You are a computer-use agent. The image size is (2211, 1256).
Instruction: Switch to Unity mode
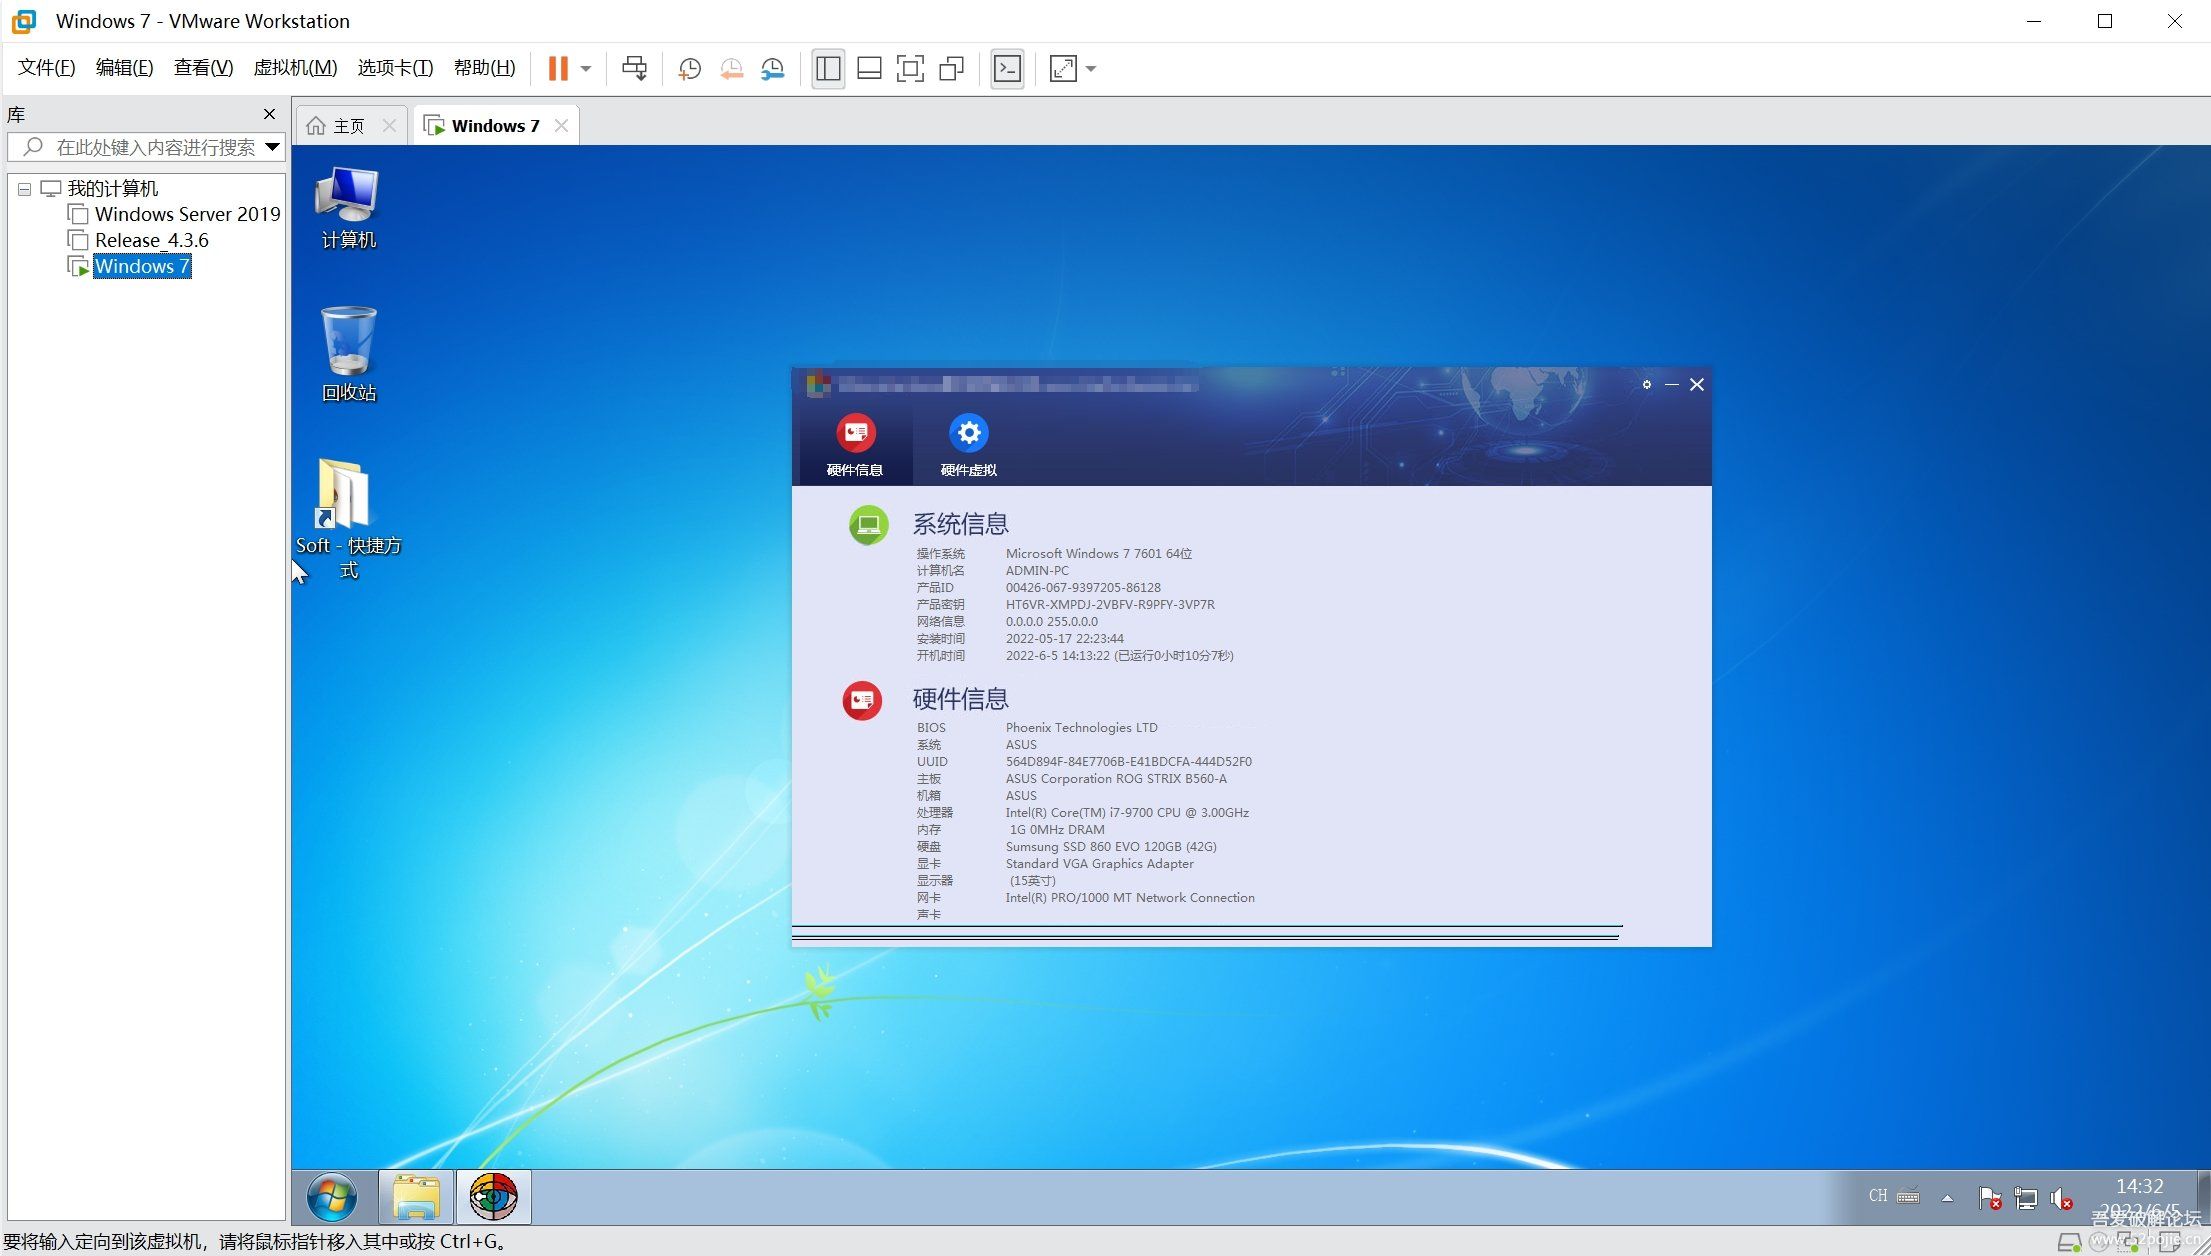tap(951, 68)
